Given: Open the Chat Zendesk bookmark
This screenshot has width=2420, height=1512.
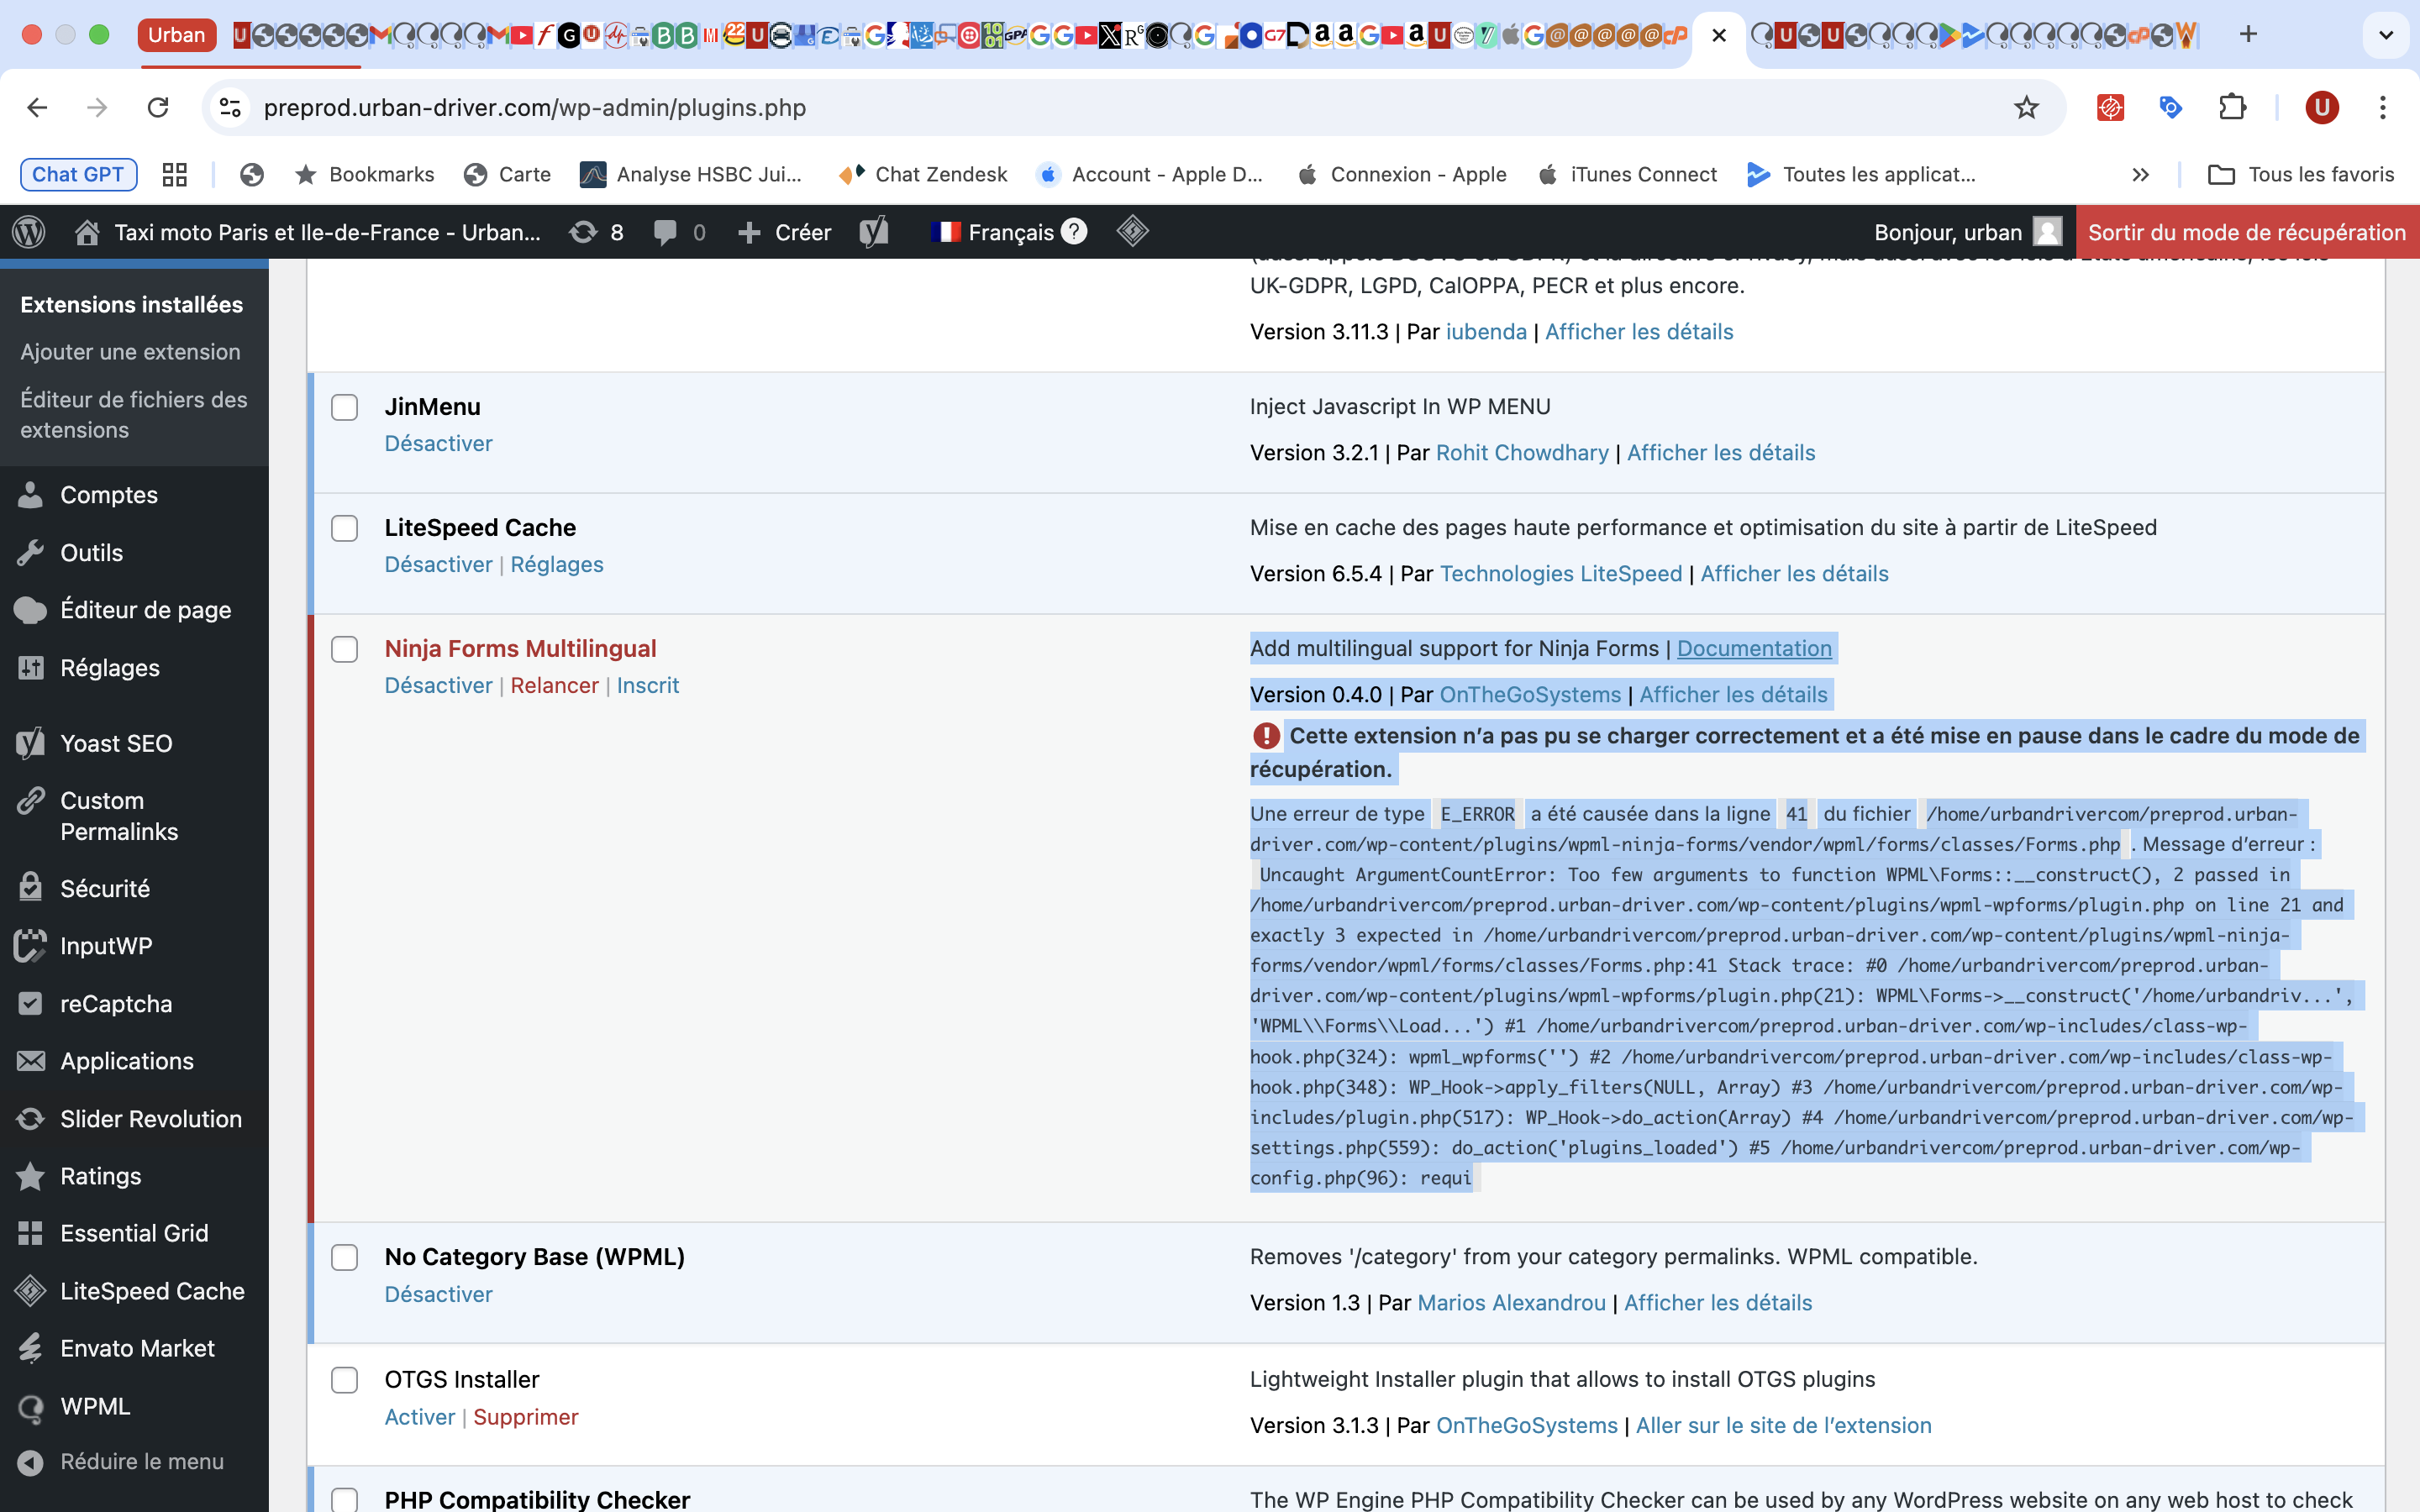Looking at the screenshot, I should point(922,175).
